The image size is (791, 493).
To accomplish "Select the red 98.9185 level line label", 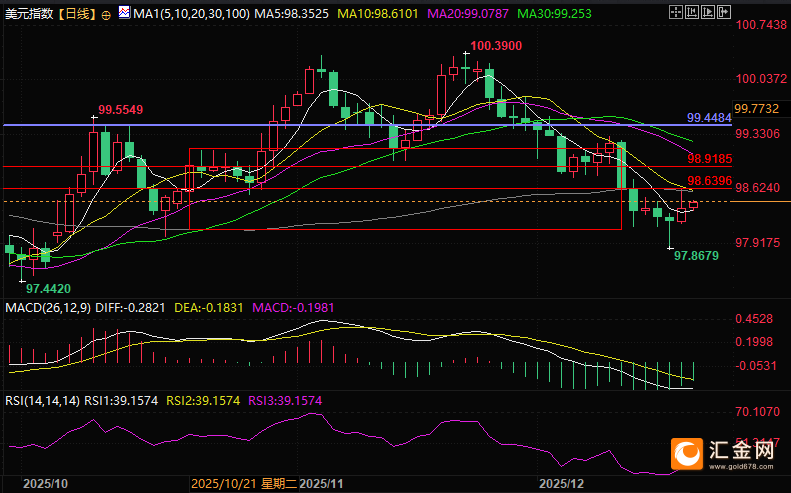I will [x=709, y=159].
